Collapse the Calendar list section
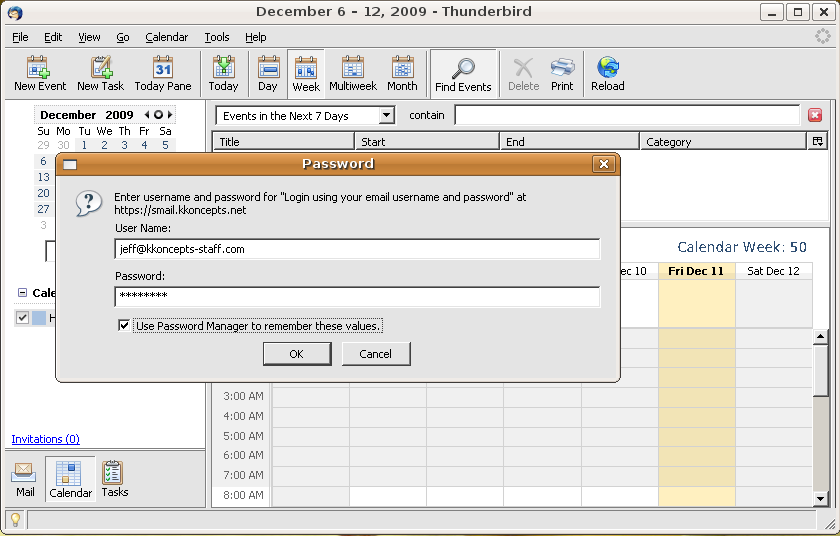This screenshot has width=840, height=536. click(x=22, y=292)
